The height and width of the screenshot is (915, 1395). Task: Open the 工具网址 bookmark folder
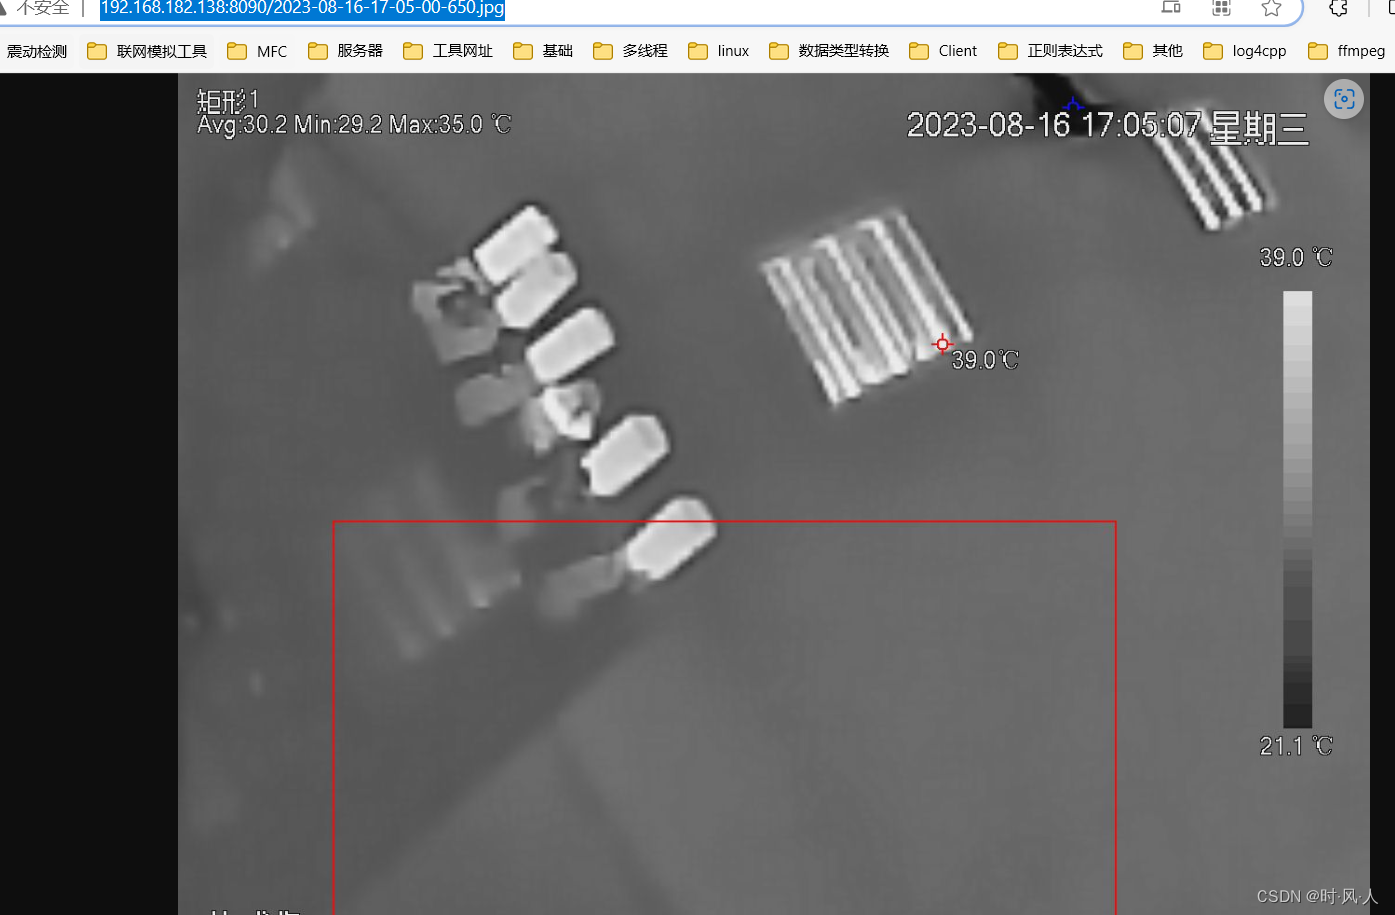click(448, 51)
